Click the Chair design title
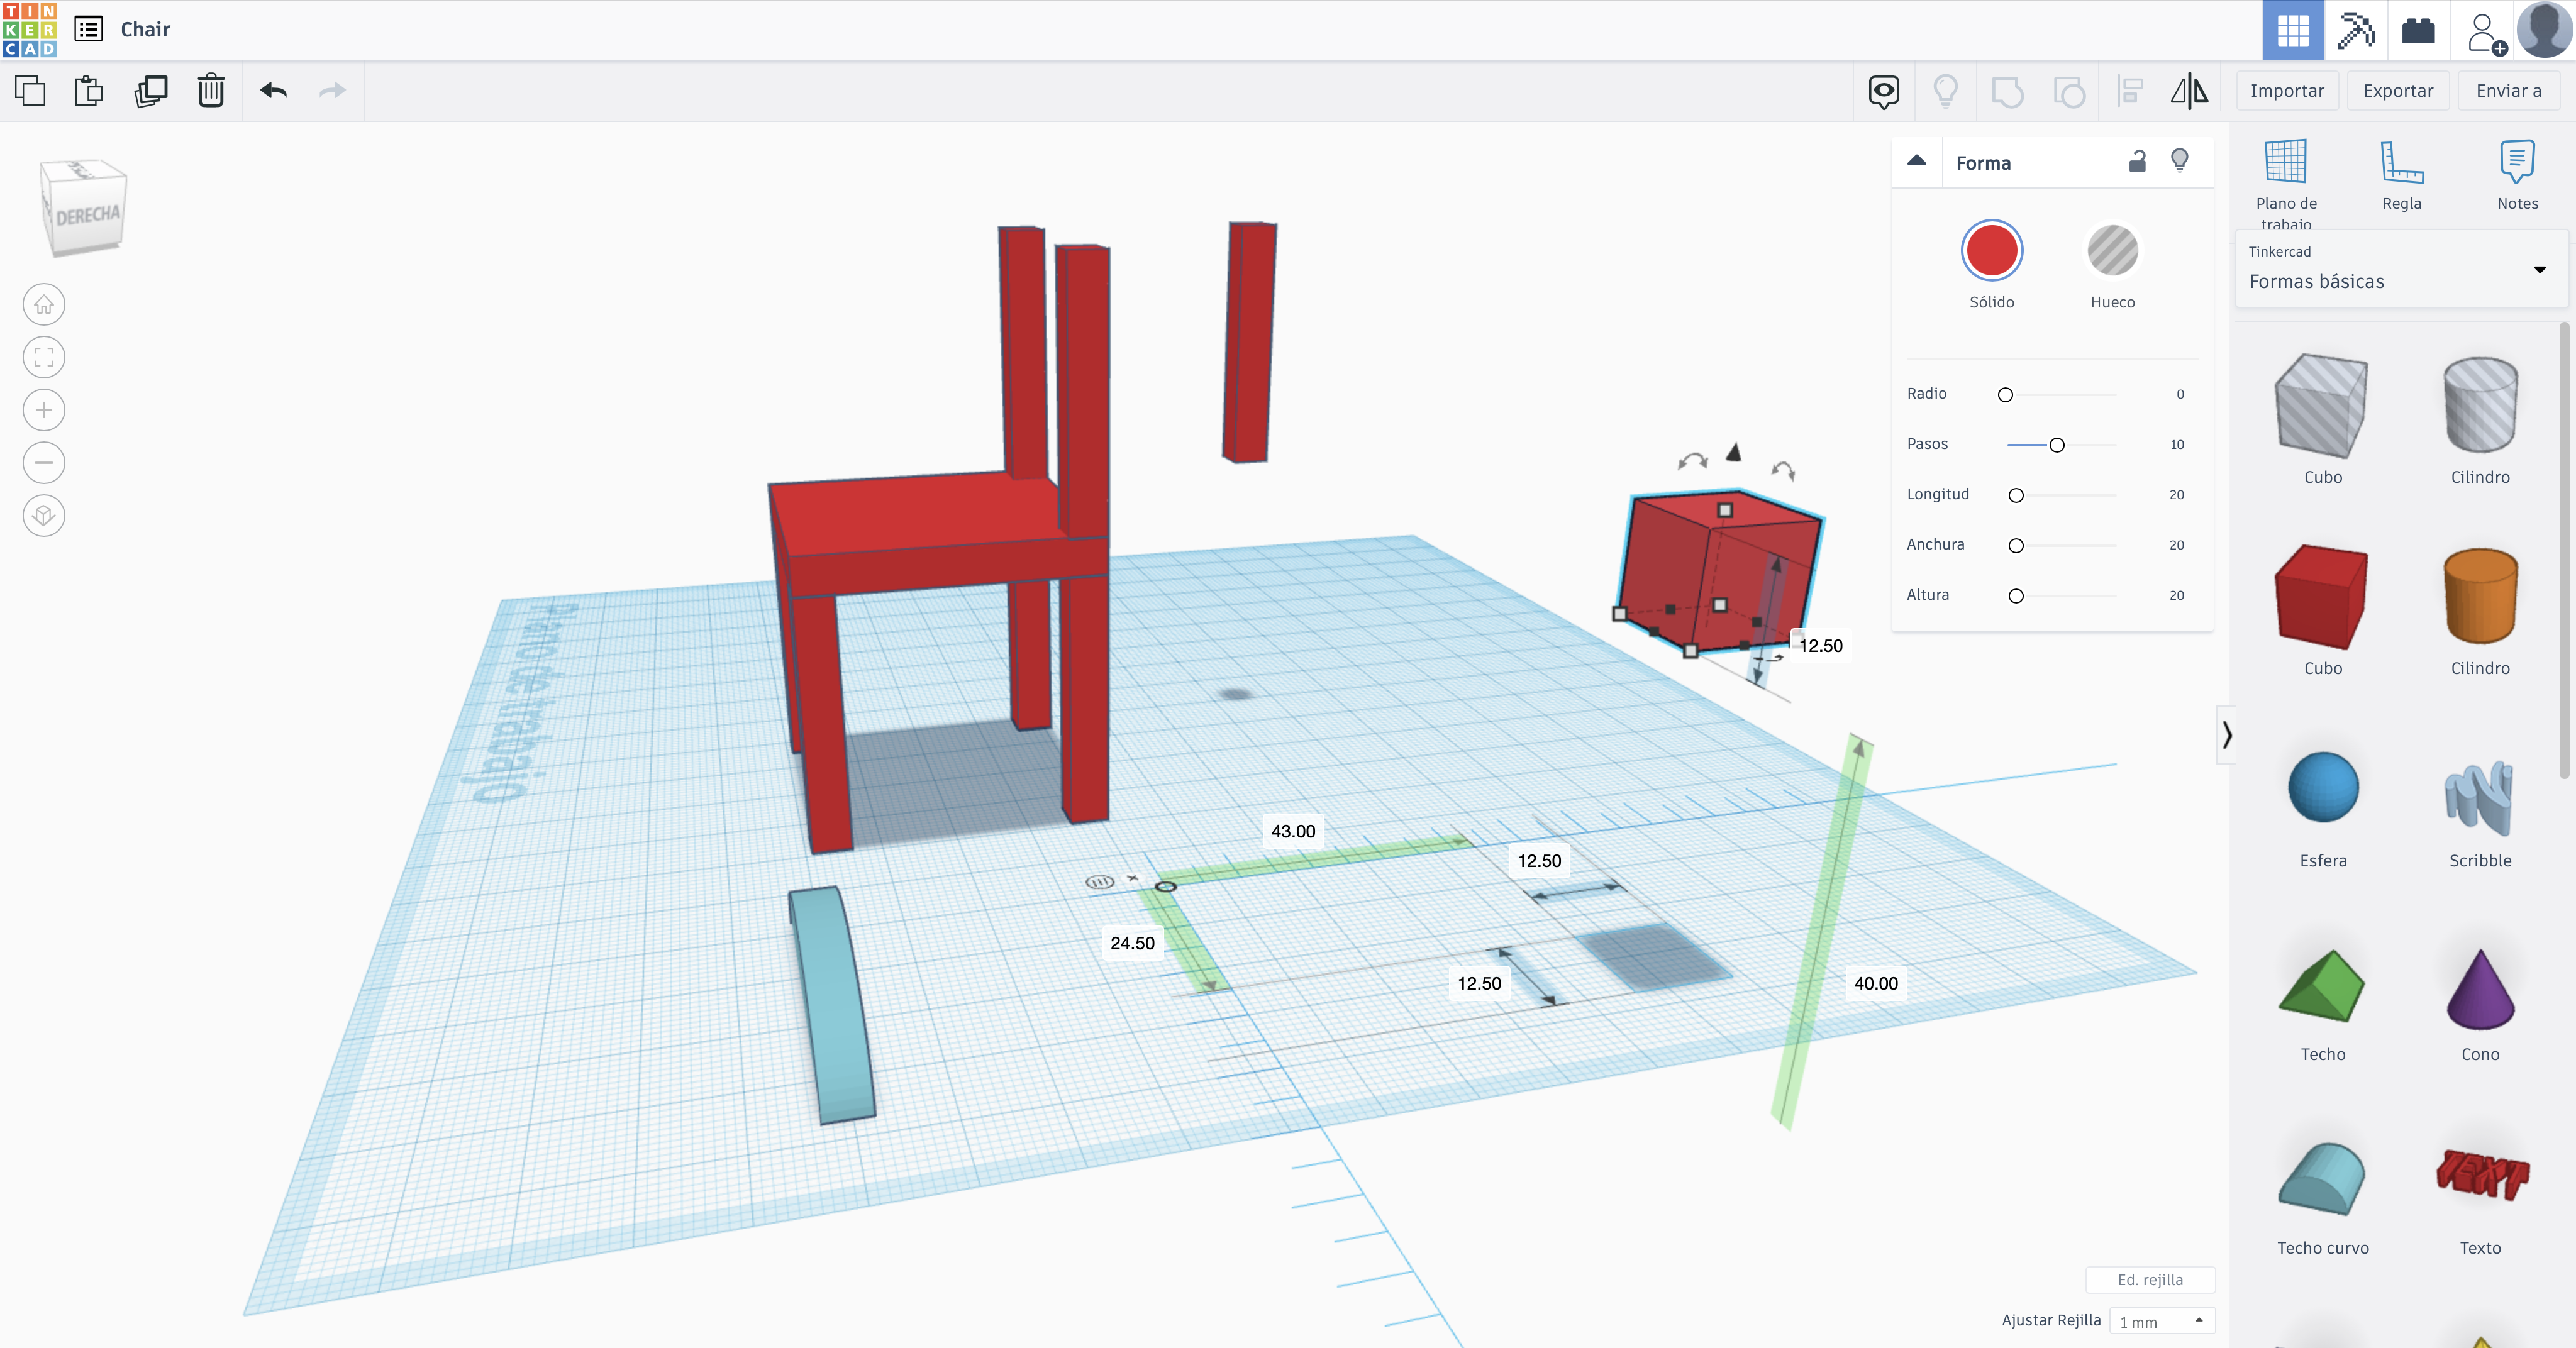The image size is (2576, 1348). [146, 29]
